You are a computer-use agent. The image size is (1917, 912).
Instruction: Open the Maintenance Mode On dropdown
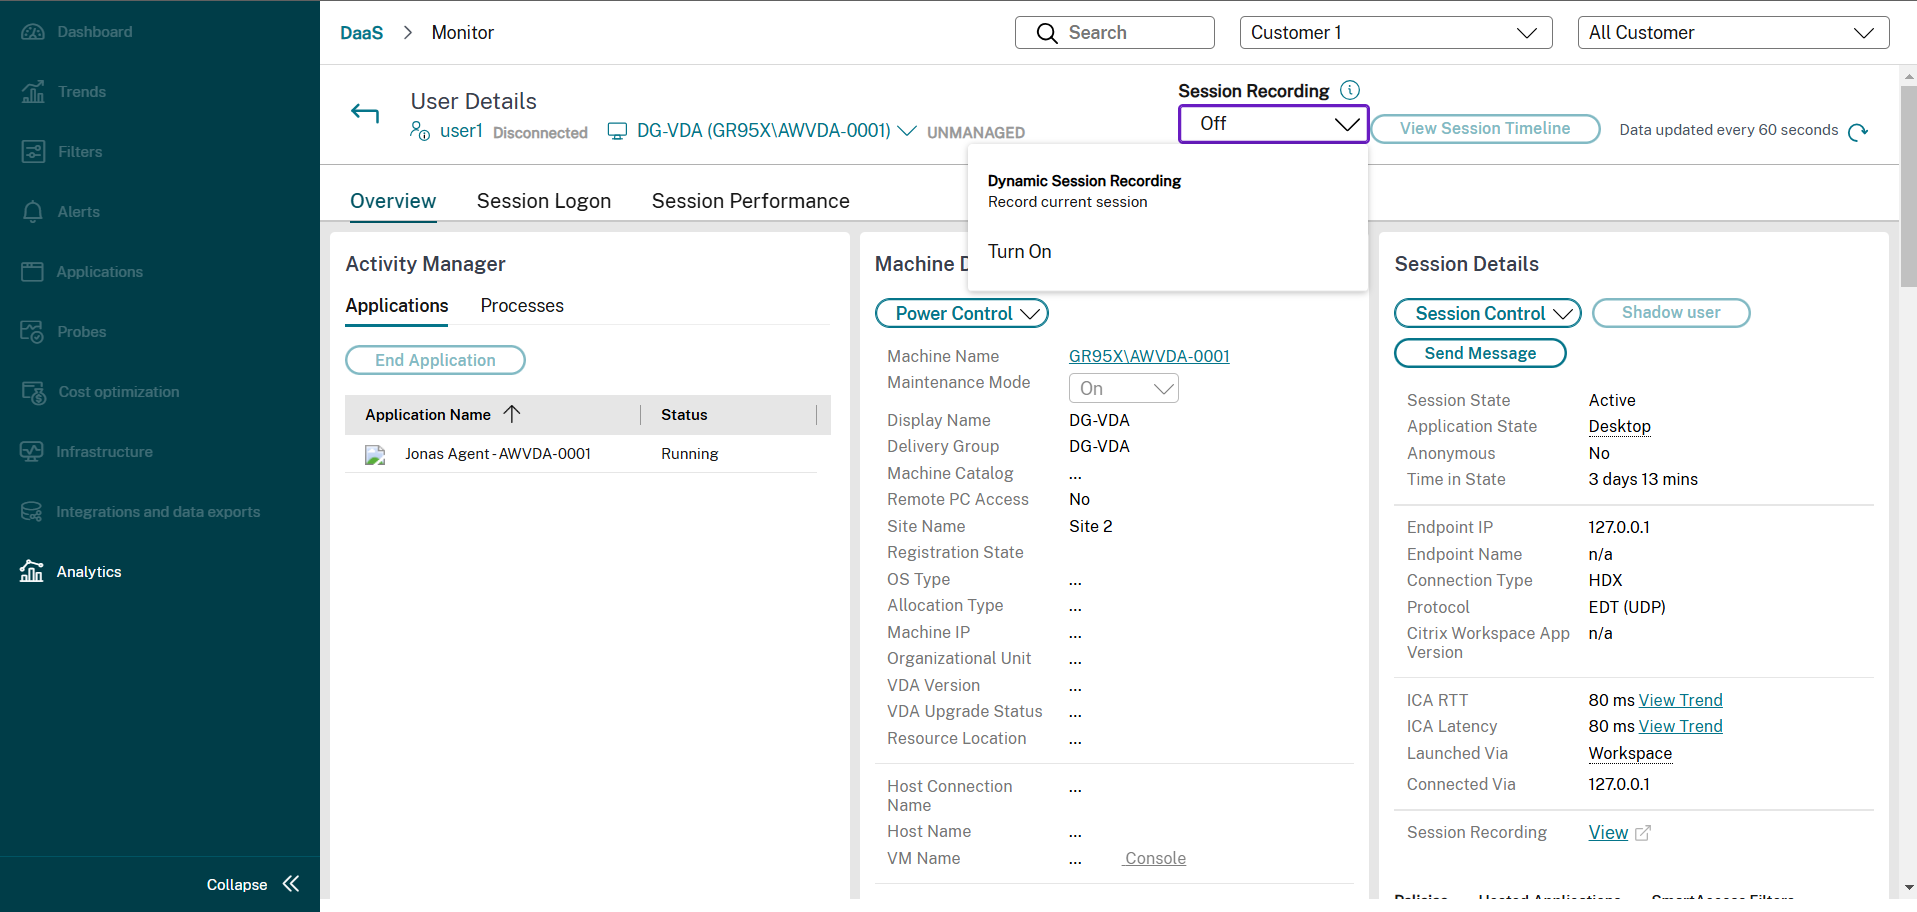tap(1123, 388)
